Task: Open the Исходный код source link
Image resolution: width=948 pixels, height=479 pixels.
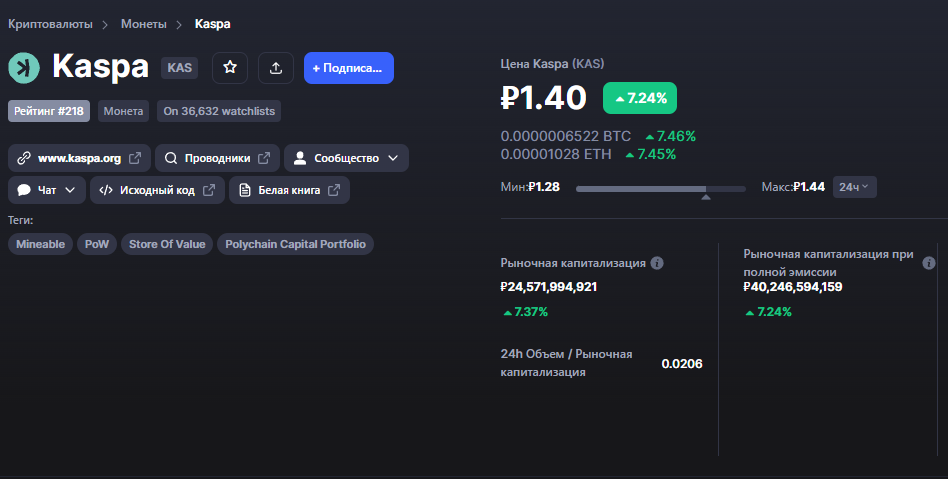Action: click(x=157, y=190)
